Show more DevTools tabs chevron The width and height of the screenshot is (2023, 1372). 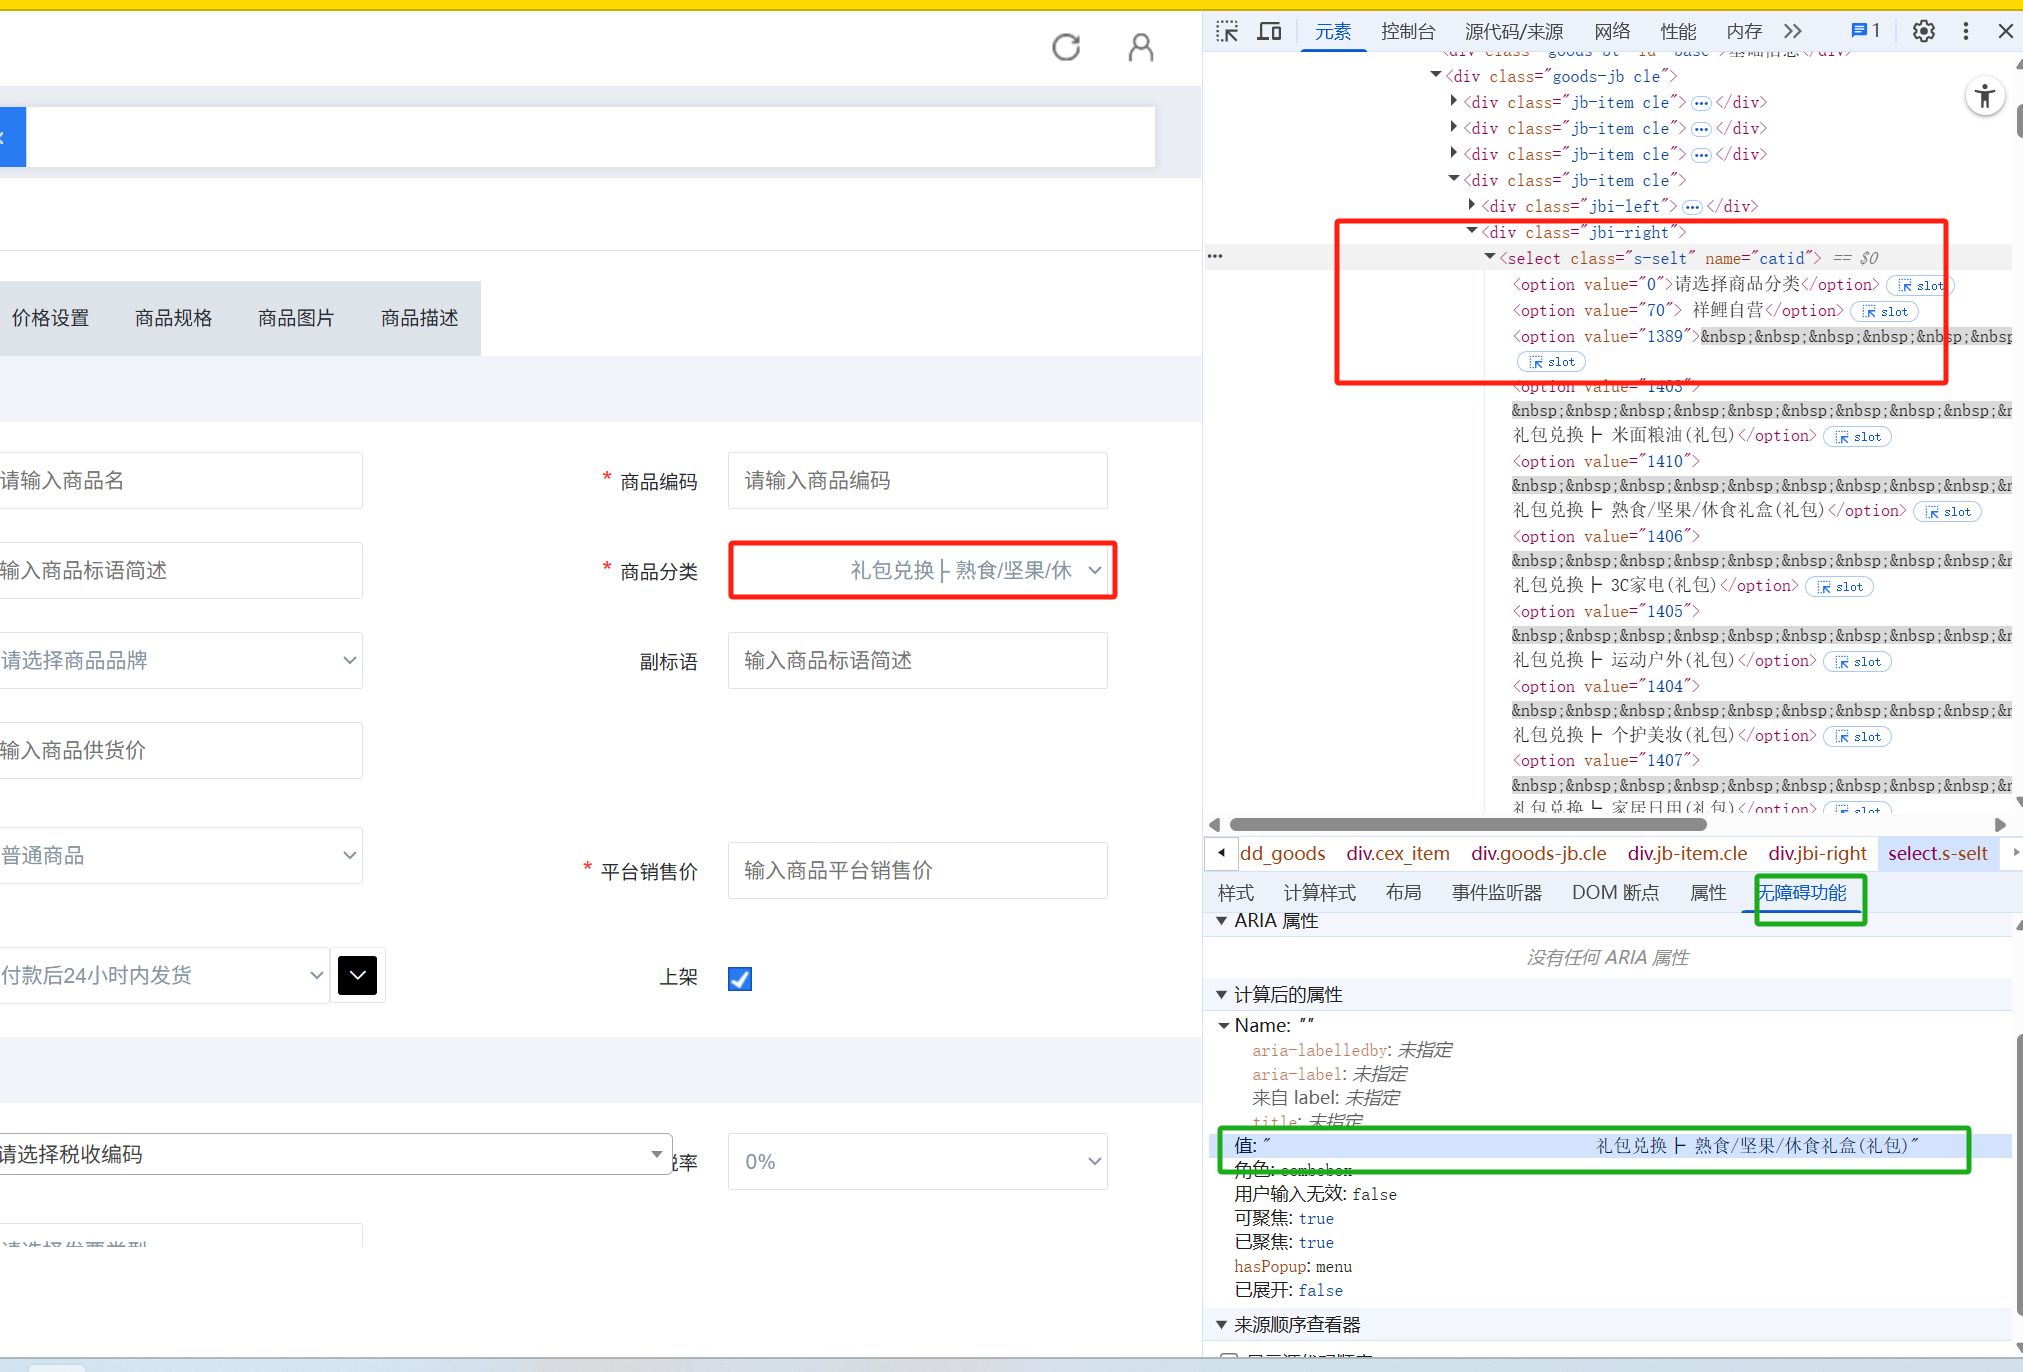[x=1793, y=31]
